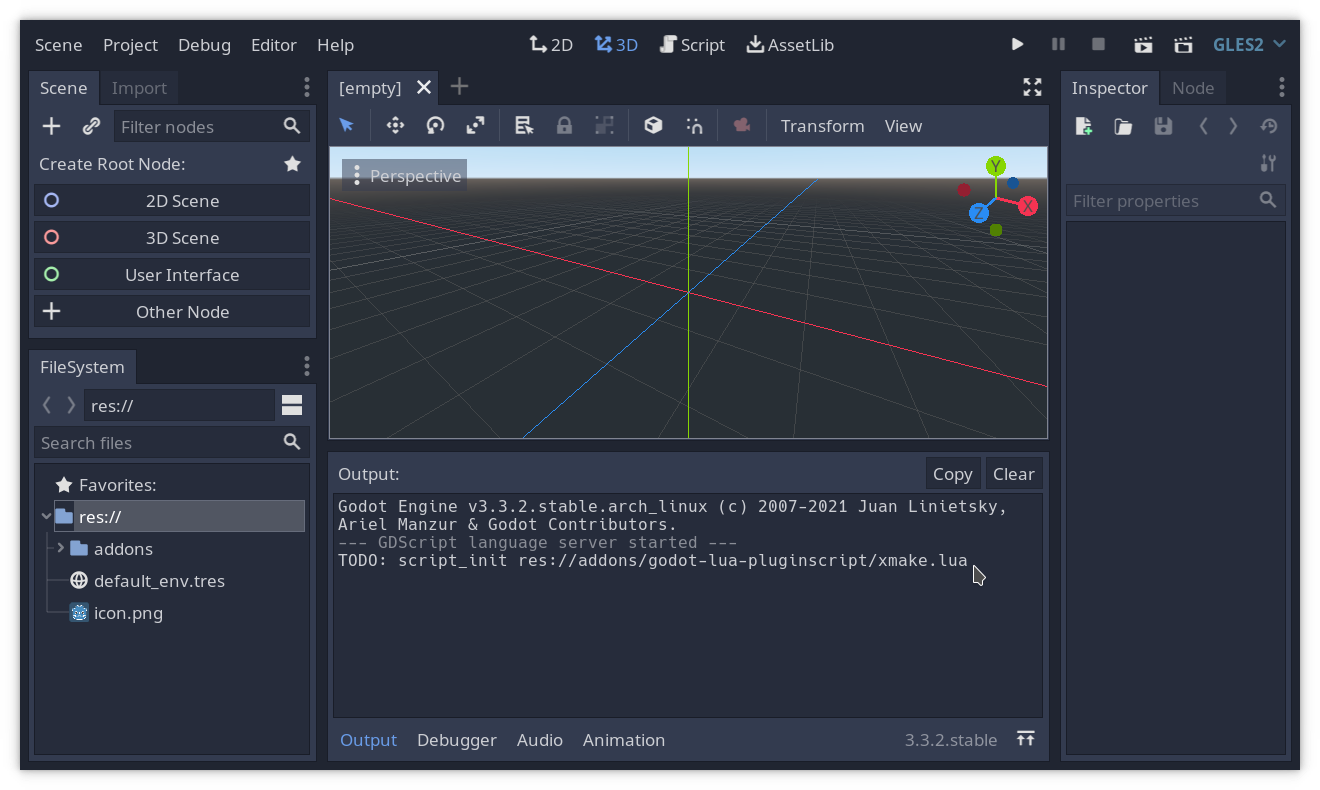The height and width of the screenshot is (790, 1320).
Task: Click the distraction-free mode expand icon
Action: [1033, 87]
